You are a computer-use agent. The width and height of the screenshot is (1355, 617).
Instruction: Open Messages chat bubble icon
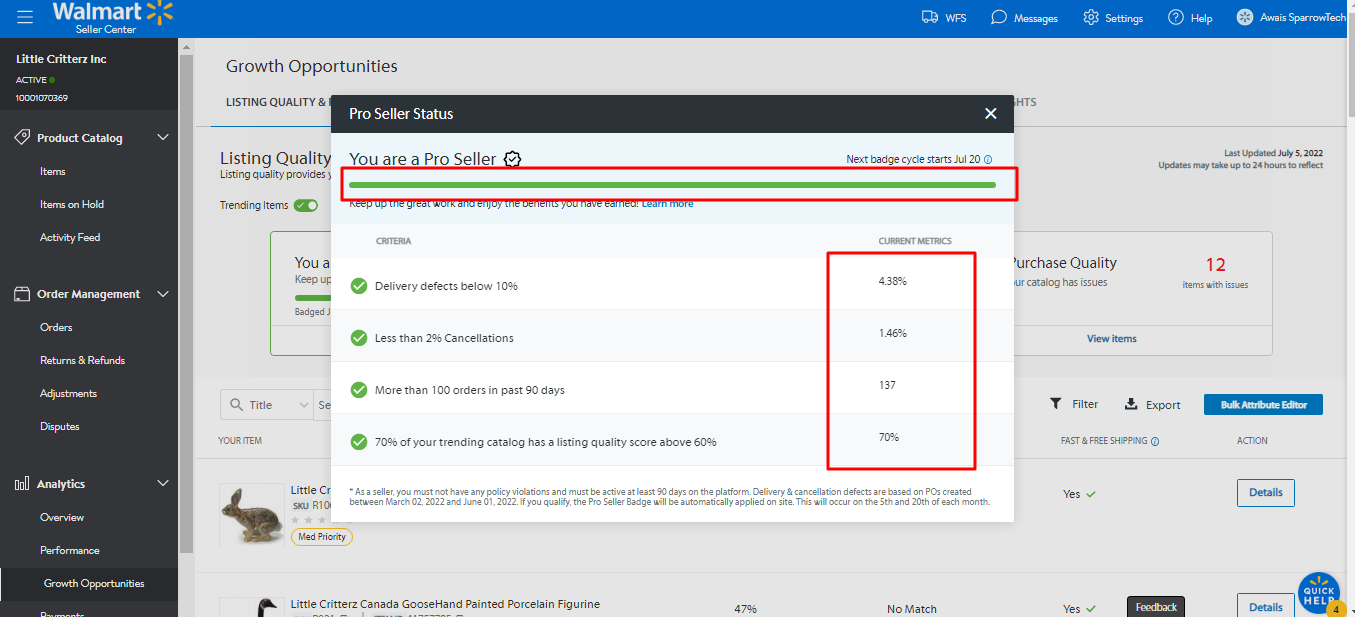pos(998,17)
